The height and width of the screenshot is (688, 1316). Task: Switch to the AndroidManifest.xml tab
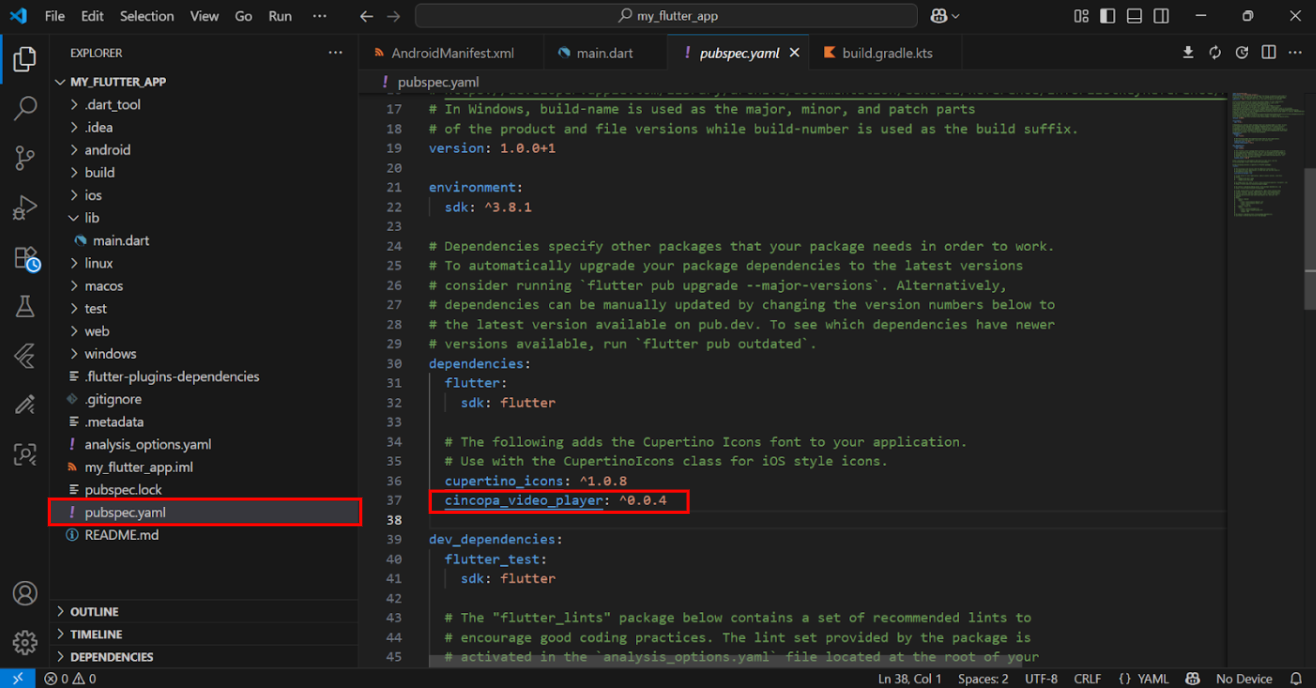(451, 53)
